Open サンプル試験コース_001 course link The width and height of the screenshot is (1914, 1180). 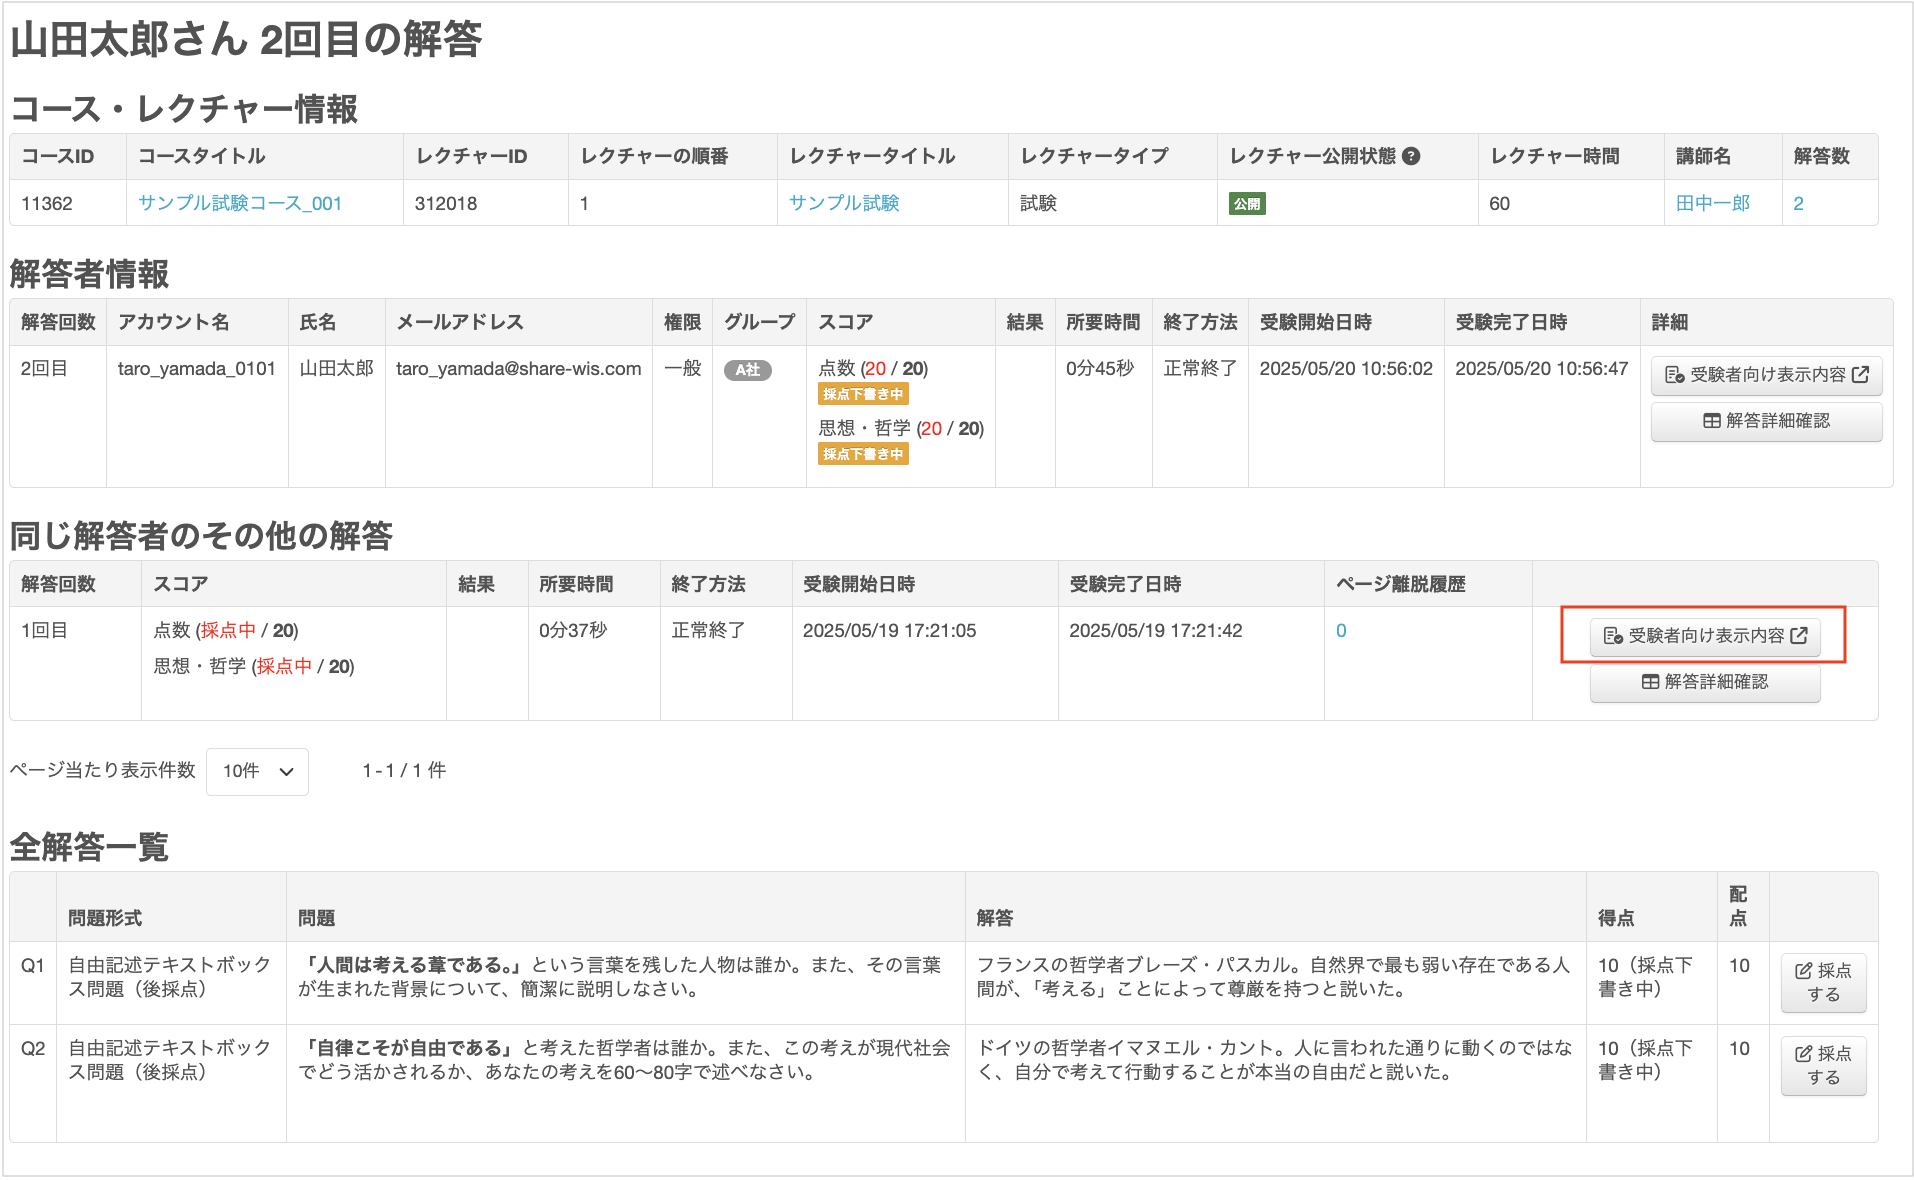pyautogui.click(x=240, y=203)
